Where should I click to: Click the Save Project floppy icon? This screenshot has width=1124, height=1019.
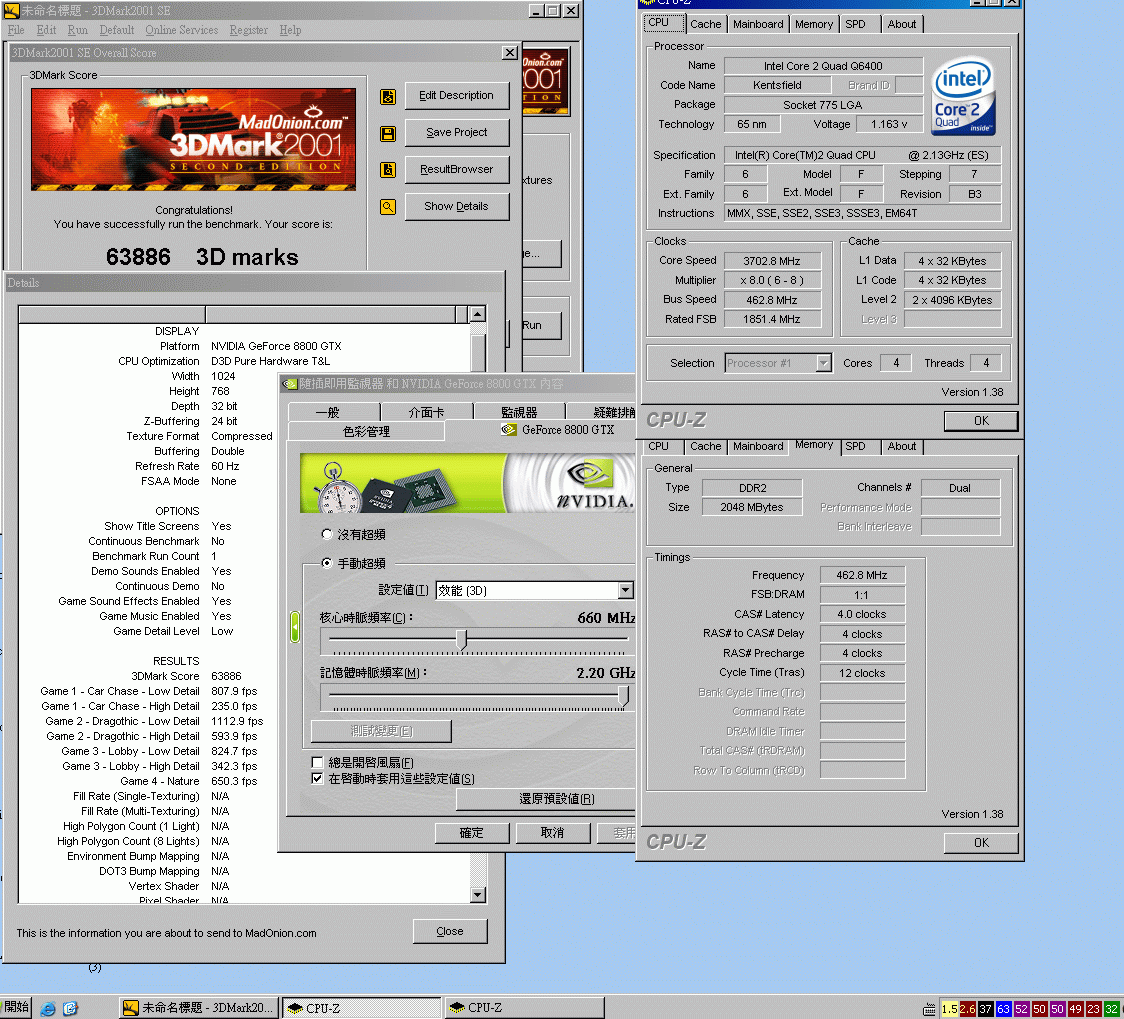coord(388,134)
